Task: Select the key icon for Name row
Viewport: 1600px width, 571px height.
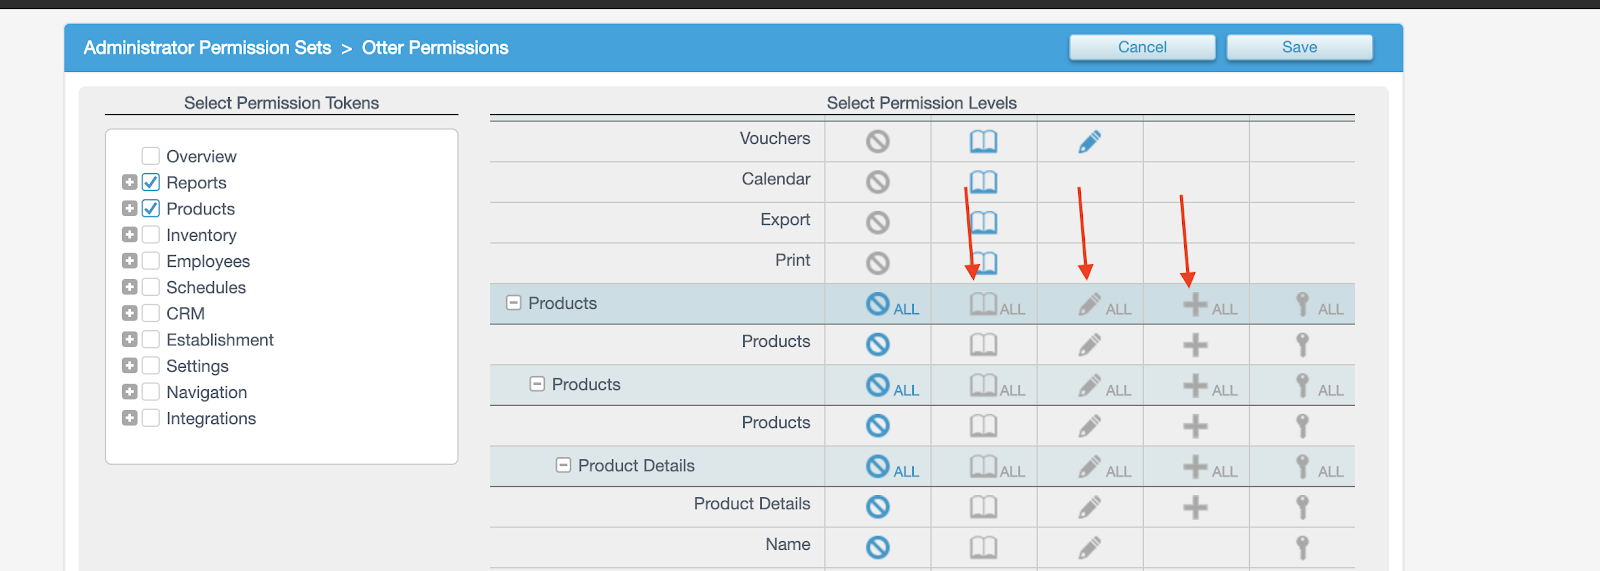Action: pos(1302,547)
